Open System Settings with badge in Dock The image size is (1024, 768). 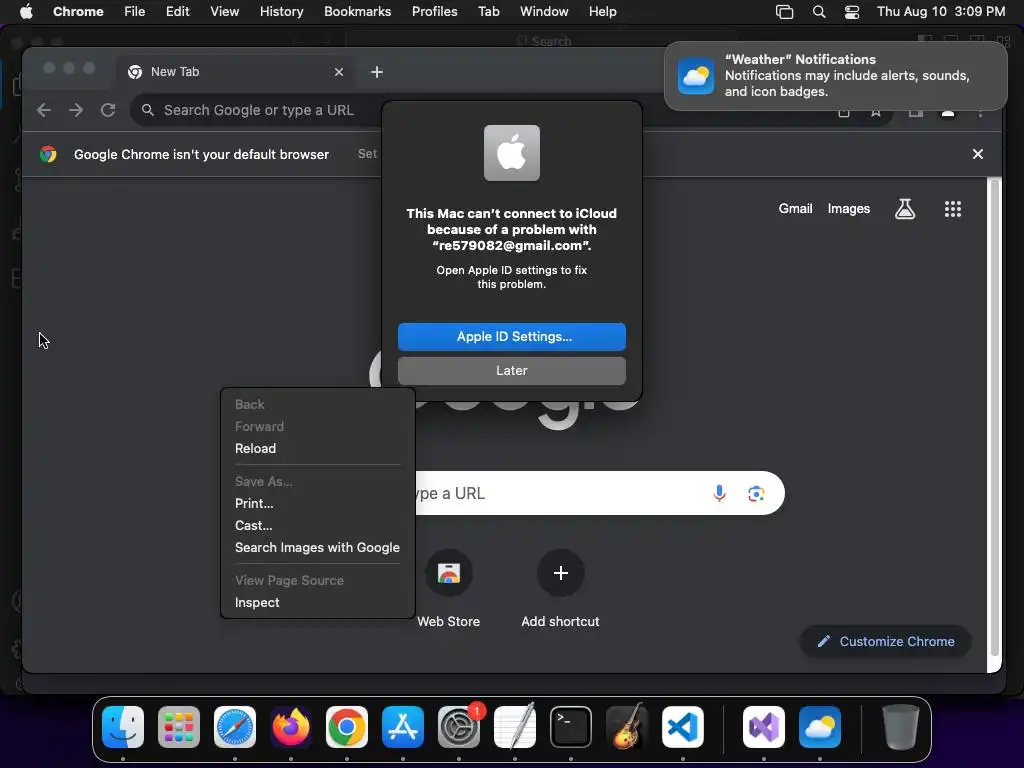(x=459, y=727)
